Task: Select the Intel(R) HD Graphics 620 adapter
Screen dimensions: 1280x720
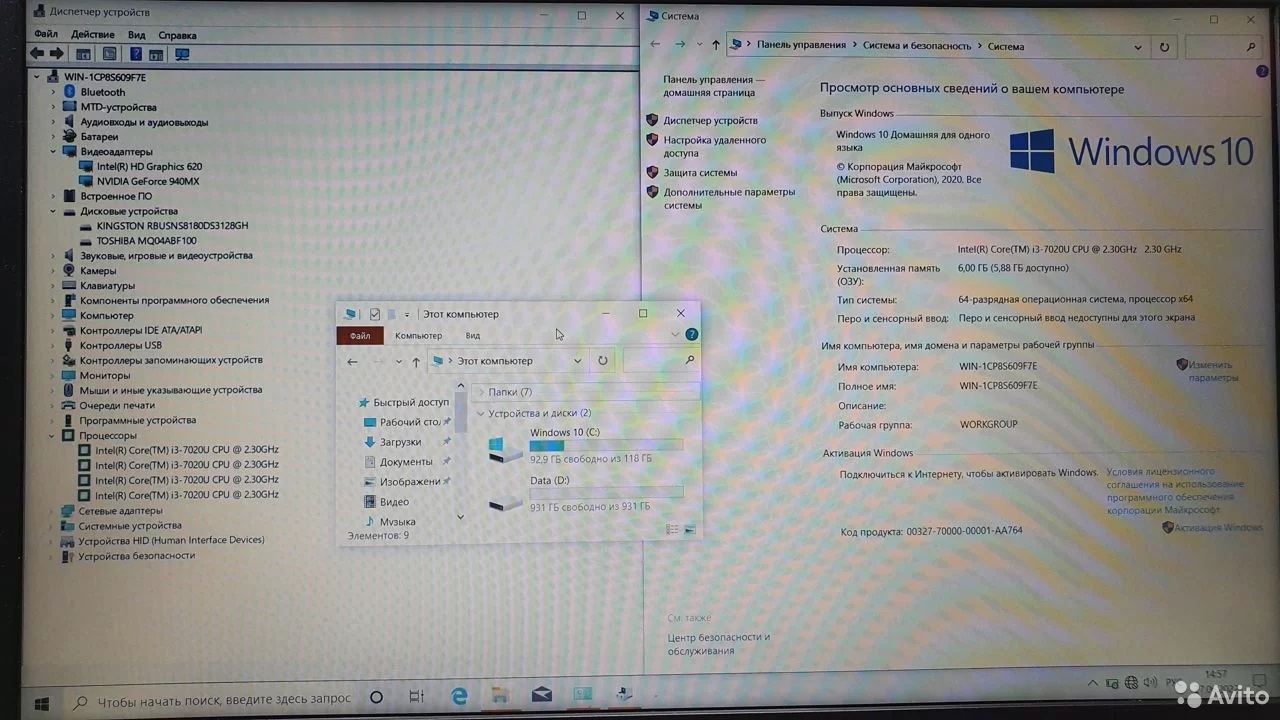Action: pos(149,166)
